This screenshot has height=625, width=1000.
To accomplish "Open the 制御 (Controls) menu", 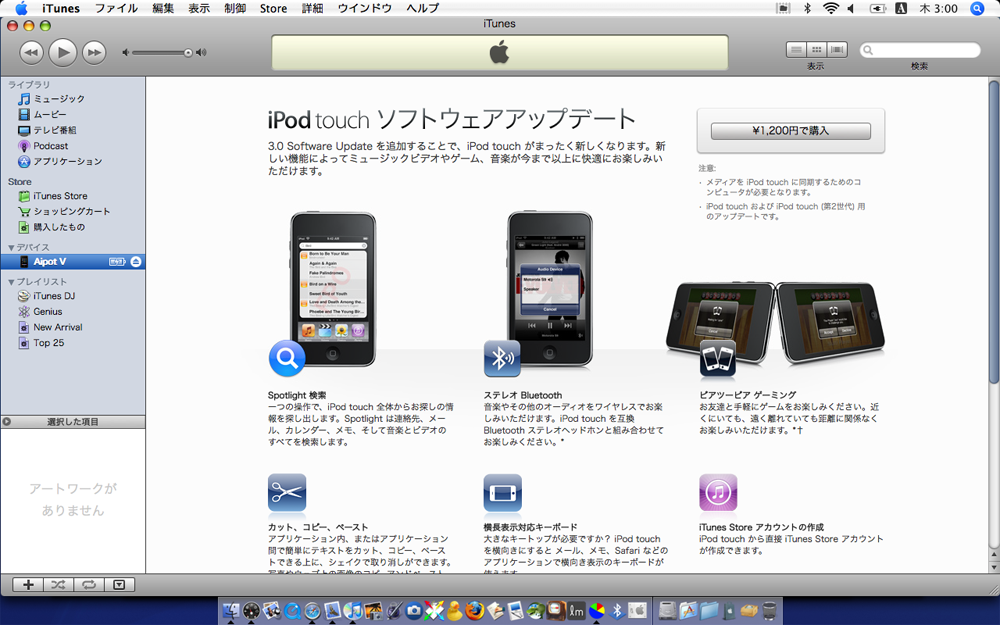I will (x=235, y=8).
